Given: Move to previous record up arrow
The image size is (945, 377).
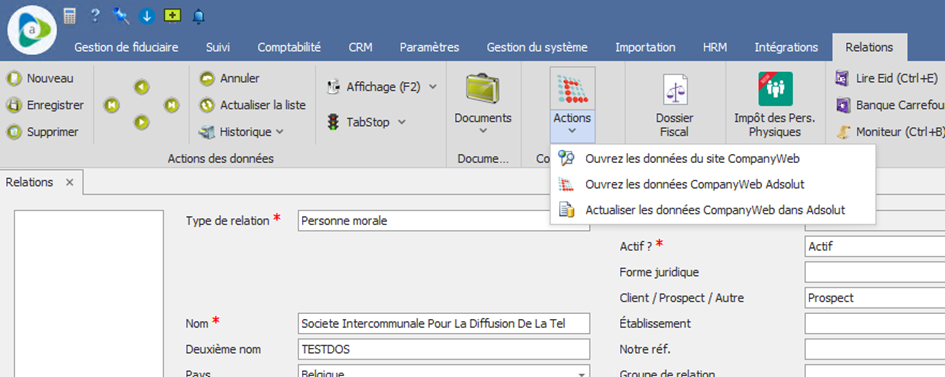Looking at the screenshot, I should [142, 88].
